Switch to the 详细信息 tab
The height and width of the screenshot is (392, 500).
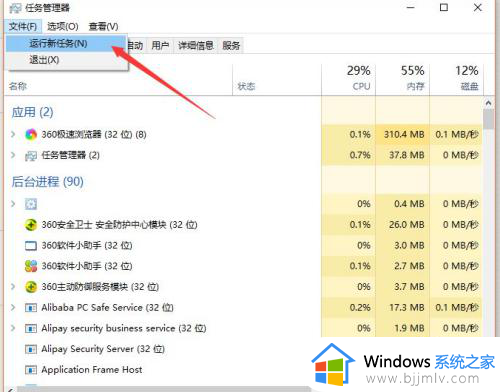tap(196, 46)
